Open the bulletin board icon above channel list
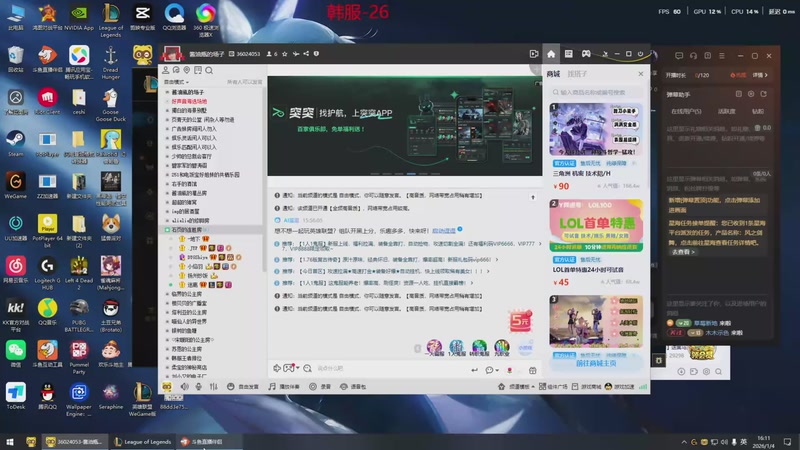 pyautogui.click(x=198, y=70)
